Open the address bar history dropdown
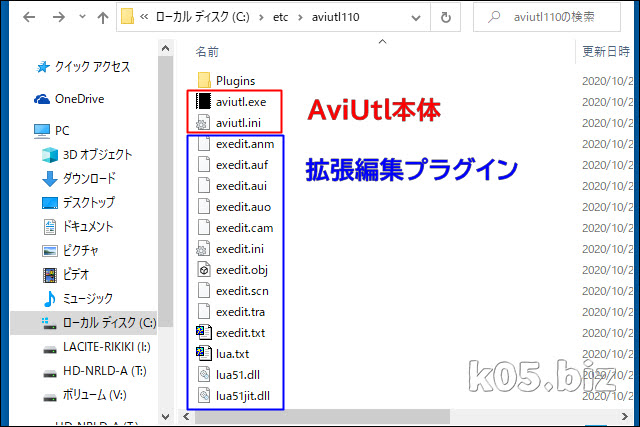Screen dimensions: 640x427 pyautogui.click(x=416, y=18)
